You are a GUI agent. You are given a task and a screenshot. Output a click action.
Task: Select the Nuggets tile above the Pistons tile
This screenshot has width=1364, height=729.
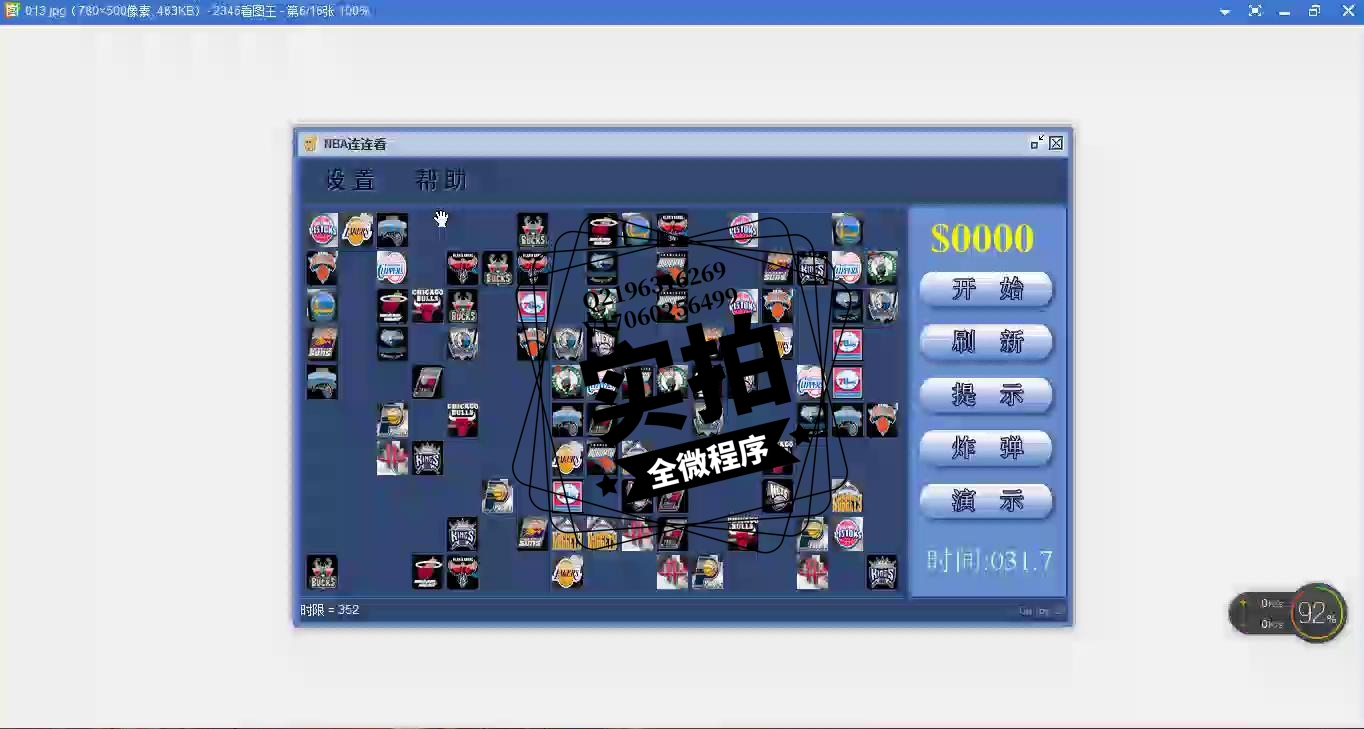847,496
